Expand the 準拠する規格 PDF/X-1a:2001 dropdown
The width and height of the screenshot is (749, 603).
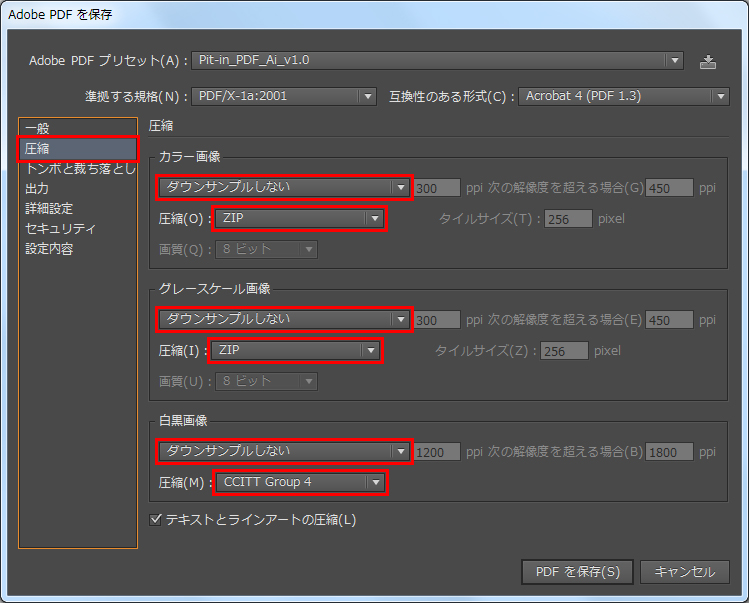coord(284,97)
